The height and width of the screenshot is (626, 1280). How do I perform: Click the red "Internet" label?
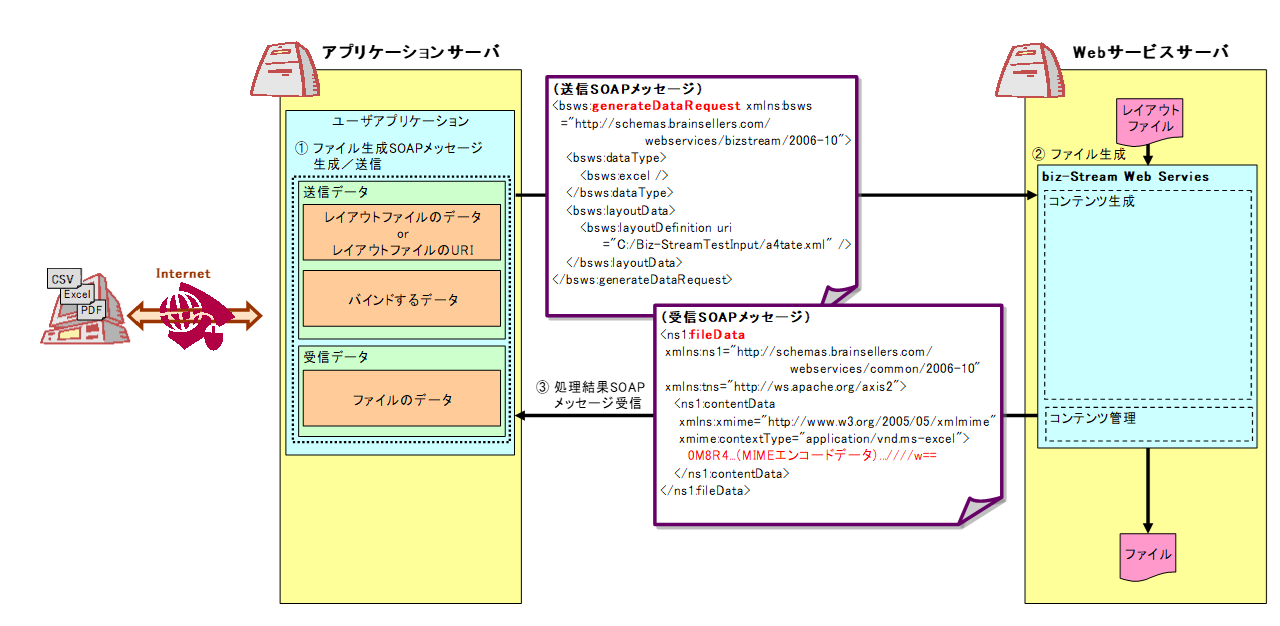point(183,274)
